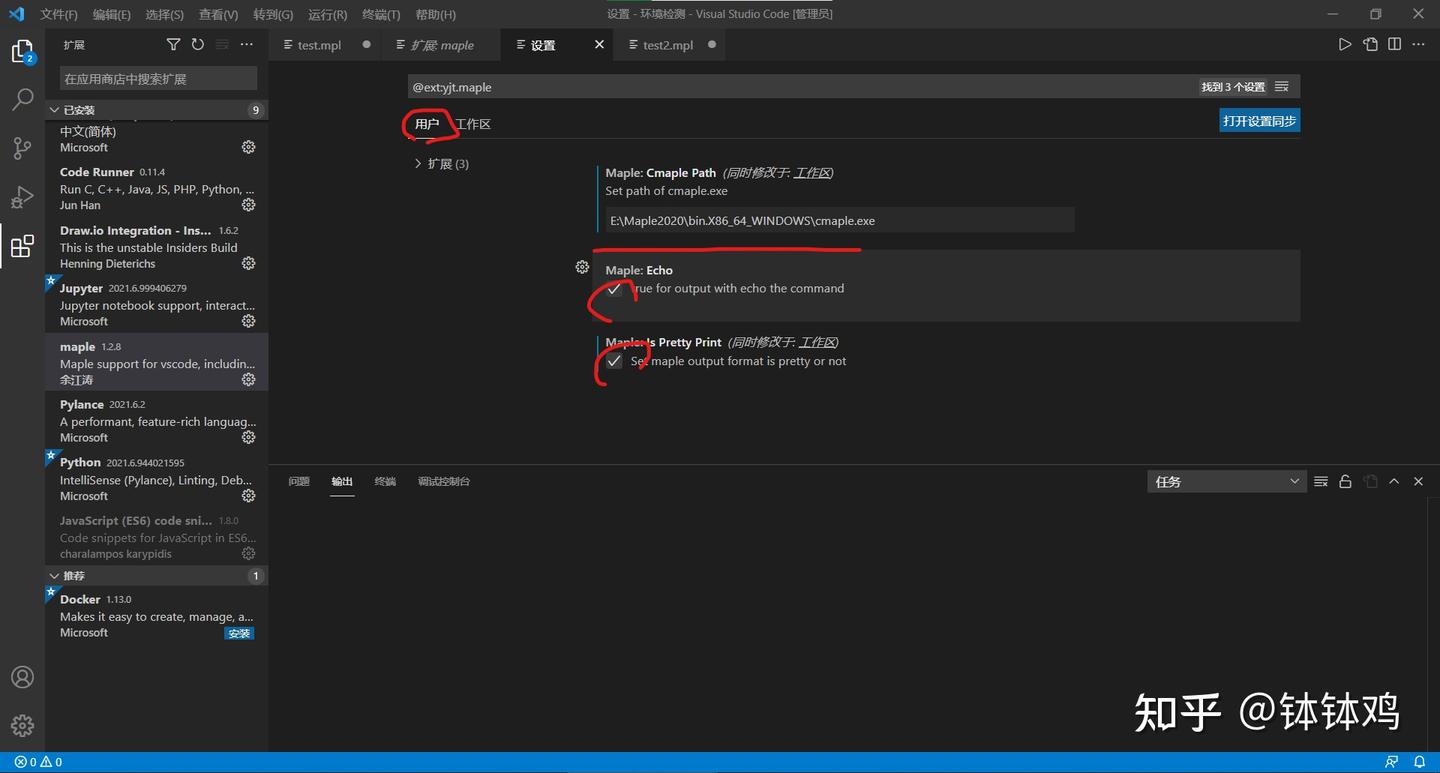
Task: Open the Extensions view in activity bar
Action: (22, 245)
